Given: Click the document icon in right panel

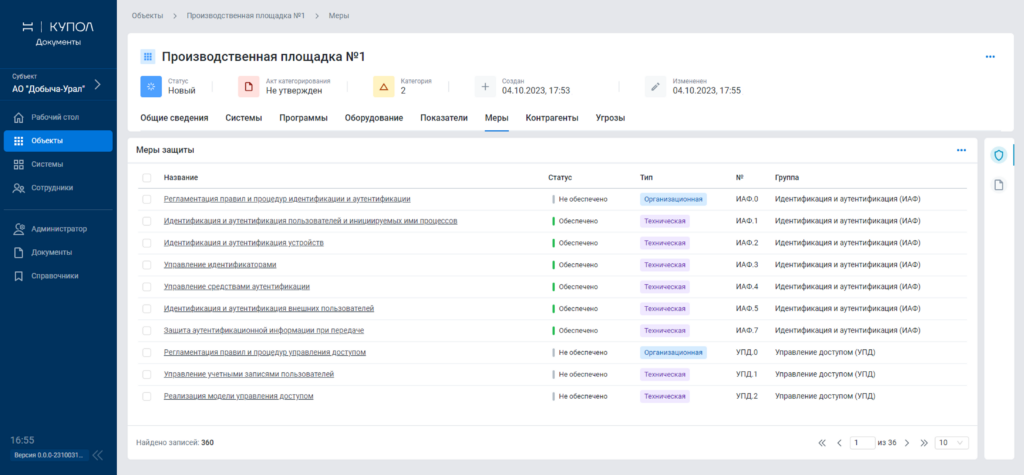Looking at the screenshot, I should [x=998, y=185].
